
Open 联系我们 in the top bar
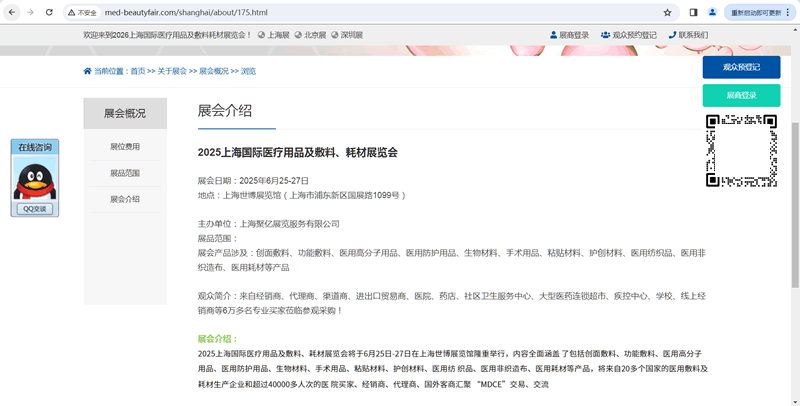687,35
